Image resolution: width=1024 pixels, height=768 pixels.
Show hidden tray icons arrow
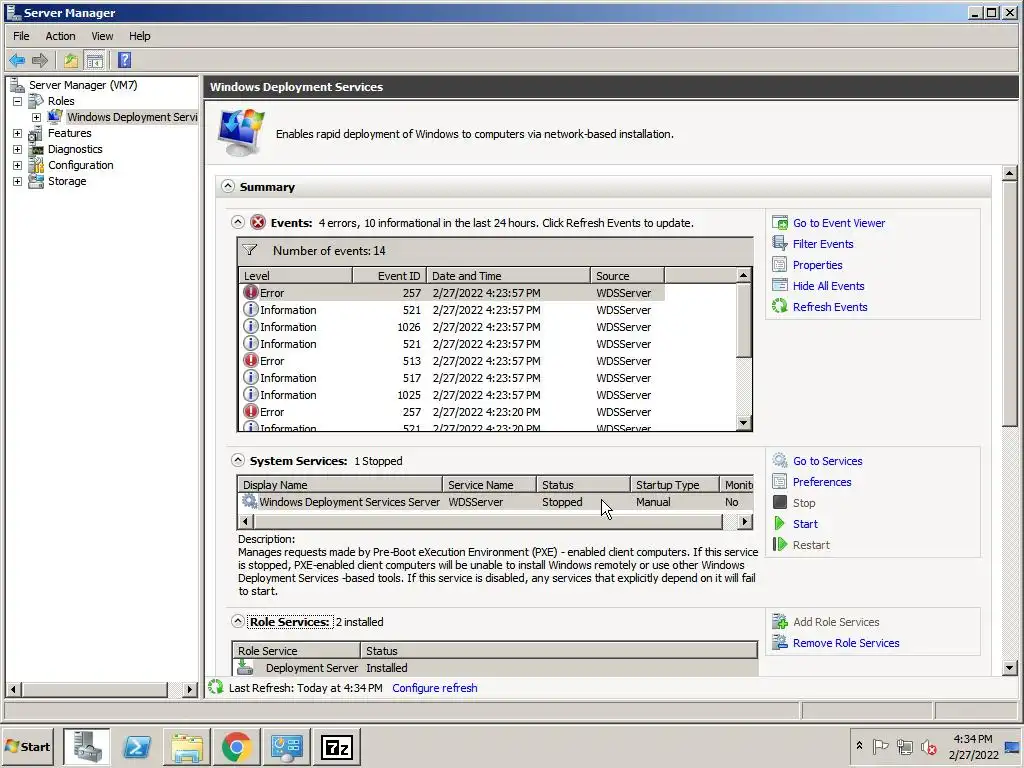pyautogui.click(x=859, y=745)
